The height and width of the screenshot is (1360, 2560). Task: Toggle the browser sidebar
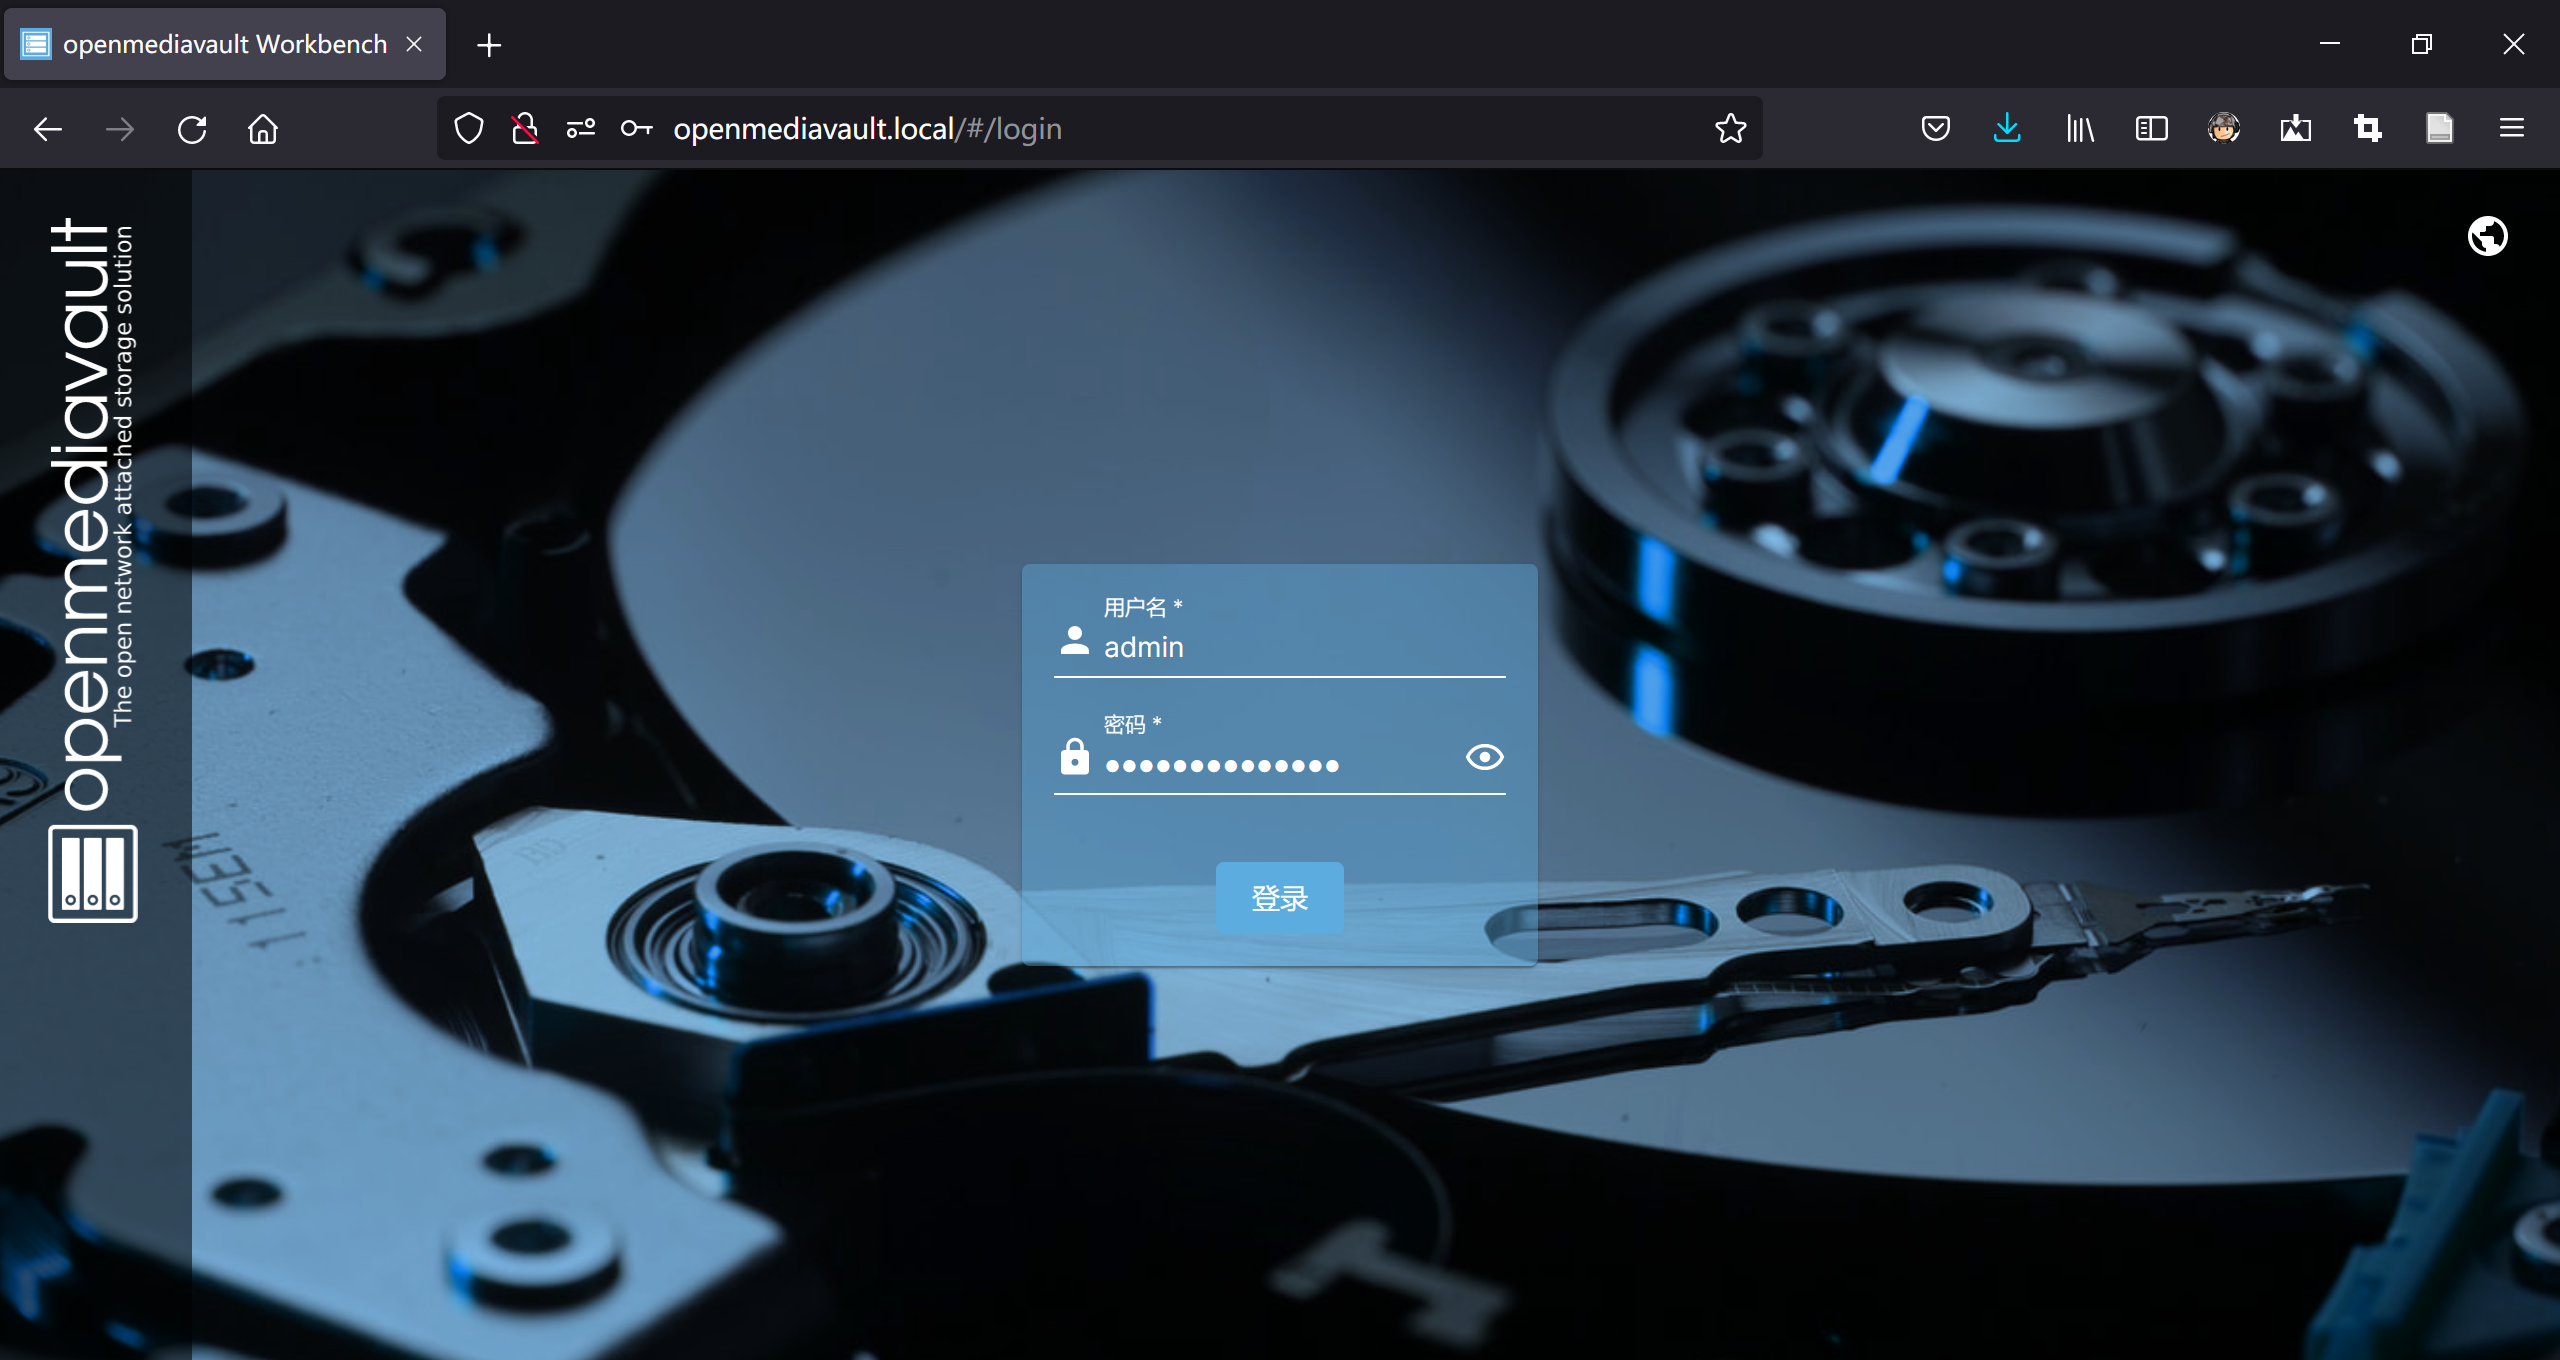pyautogui.click(x=2151, y=129)
